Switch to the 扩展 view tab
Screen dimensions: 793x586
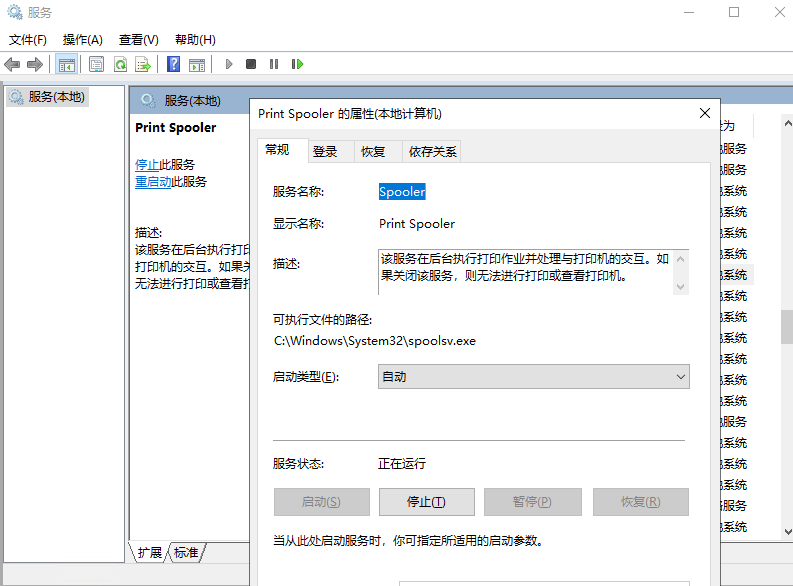pos(149,553)
